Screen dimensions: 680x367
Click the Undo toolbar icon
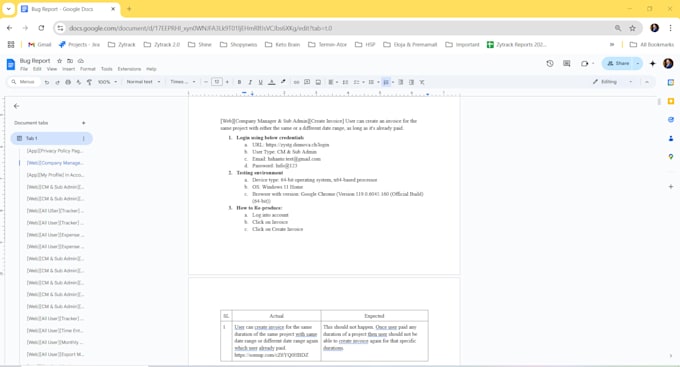click(x=47, y=82)
